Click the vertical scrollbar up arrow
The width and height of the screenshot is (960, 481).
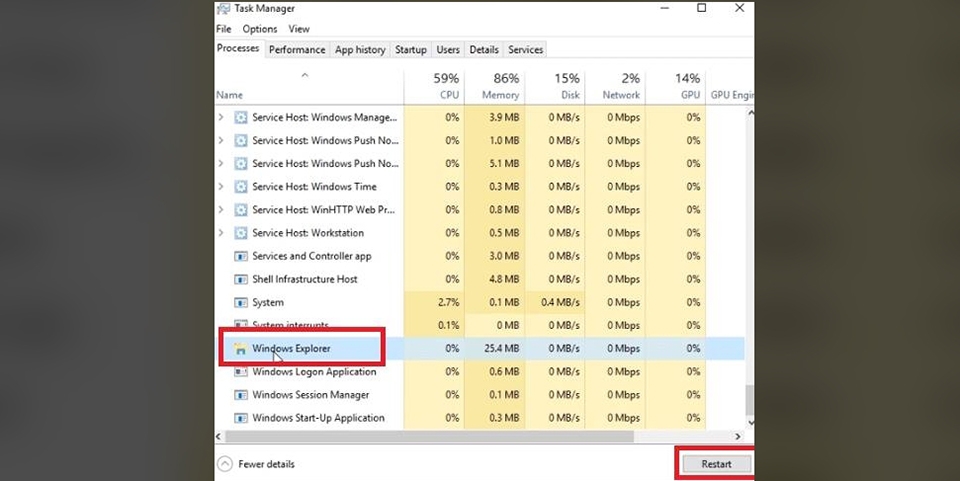[x=751, y=113]
